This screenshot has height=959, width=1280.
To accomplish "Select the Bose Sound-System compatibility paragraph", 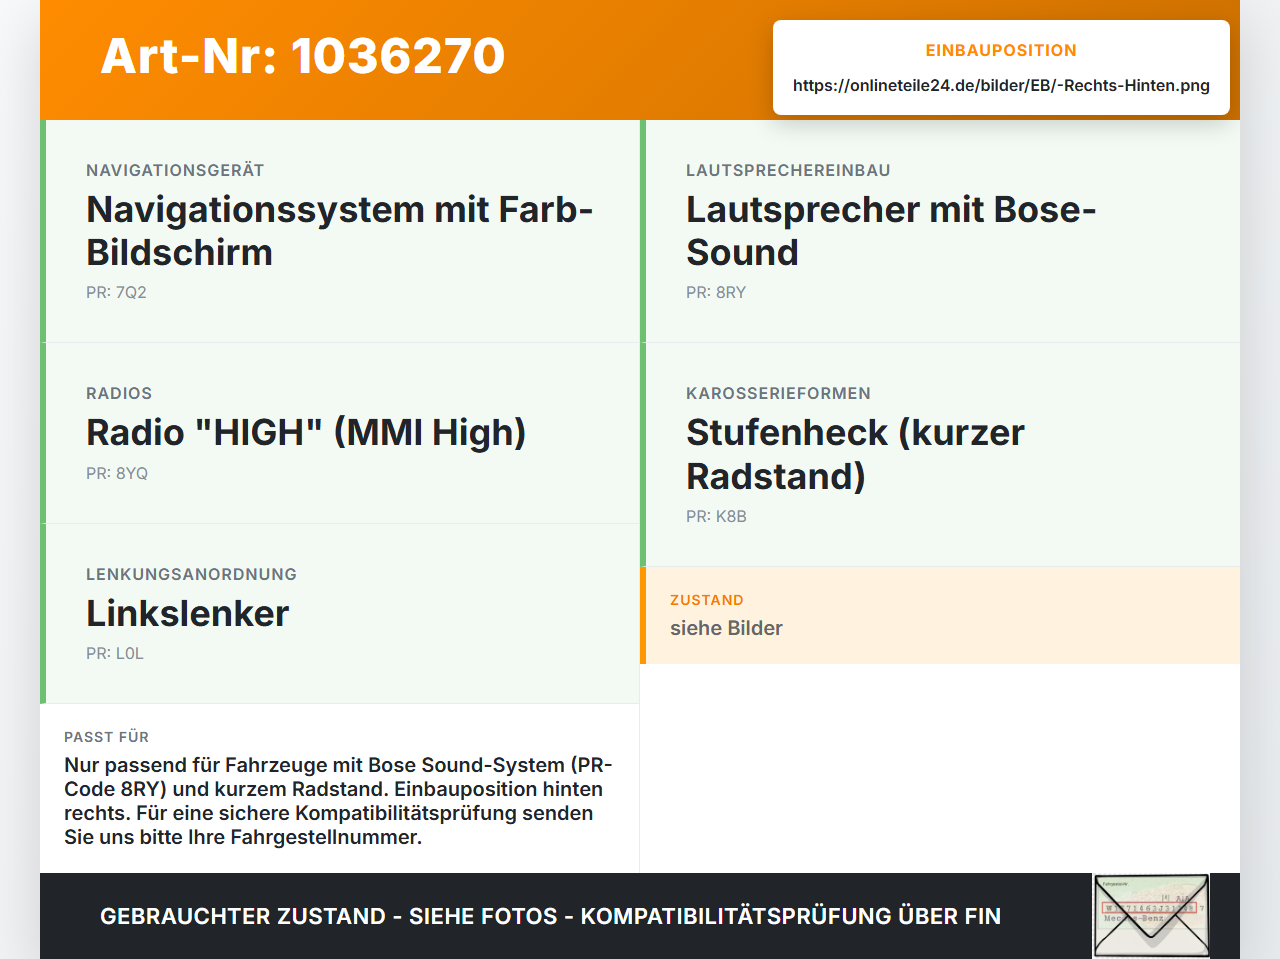I will pos(338,801).
